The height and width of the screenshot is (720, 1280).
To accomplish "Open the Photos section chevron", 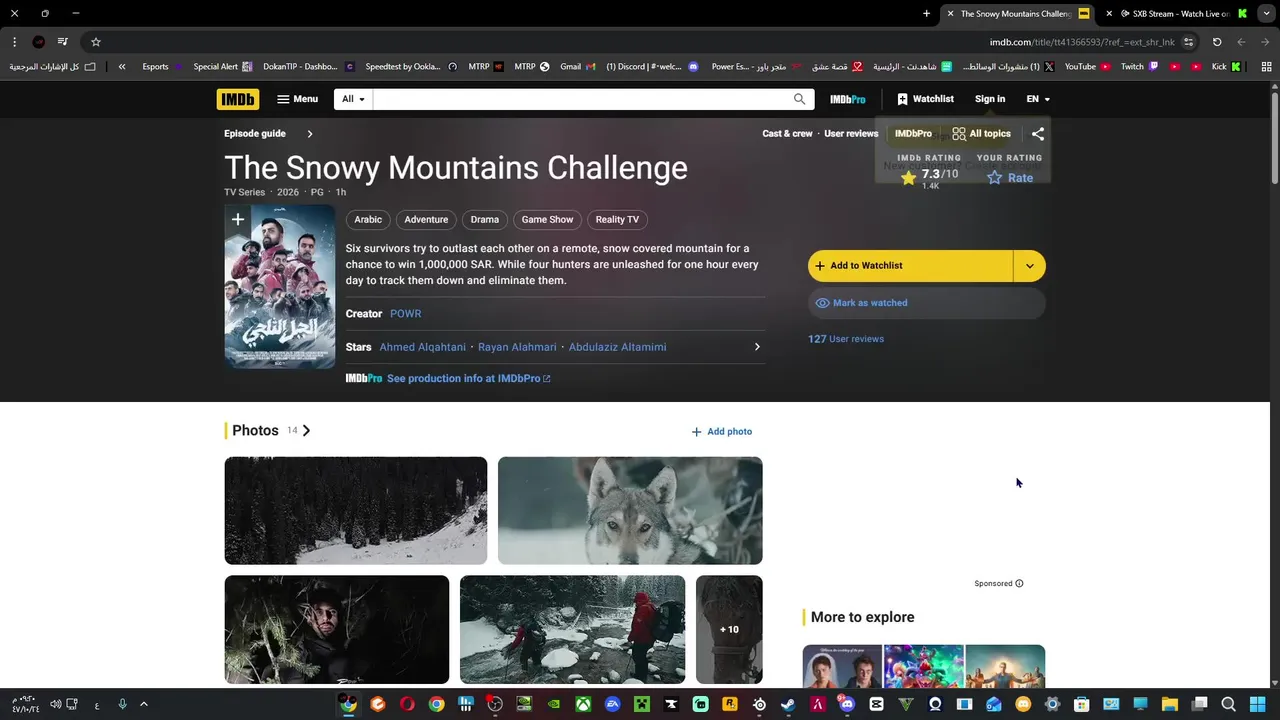I will tap(306, 430).
